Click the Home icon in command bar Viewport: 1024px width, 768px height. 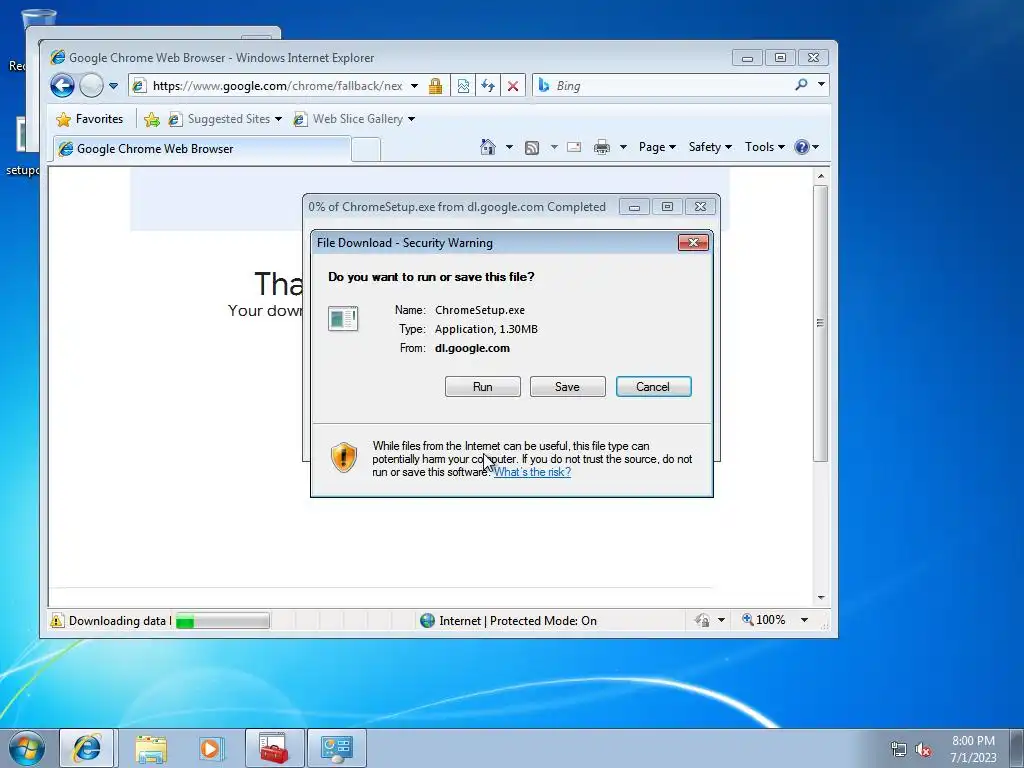488,147
